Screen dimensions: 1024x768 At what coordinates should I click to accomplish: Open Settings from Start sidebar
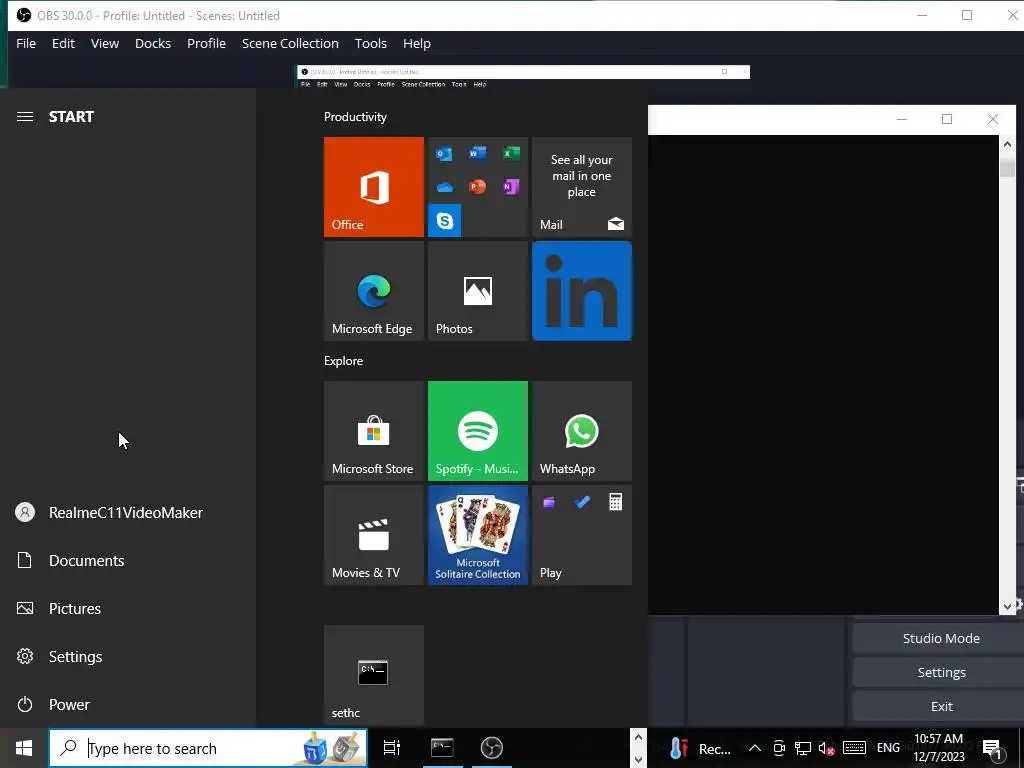tap(127, 656)
